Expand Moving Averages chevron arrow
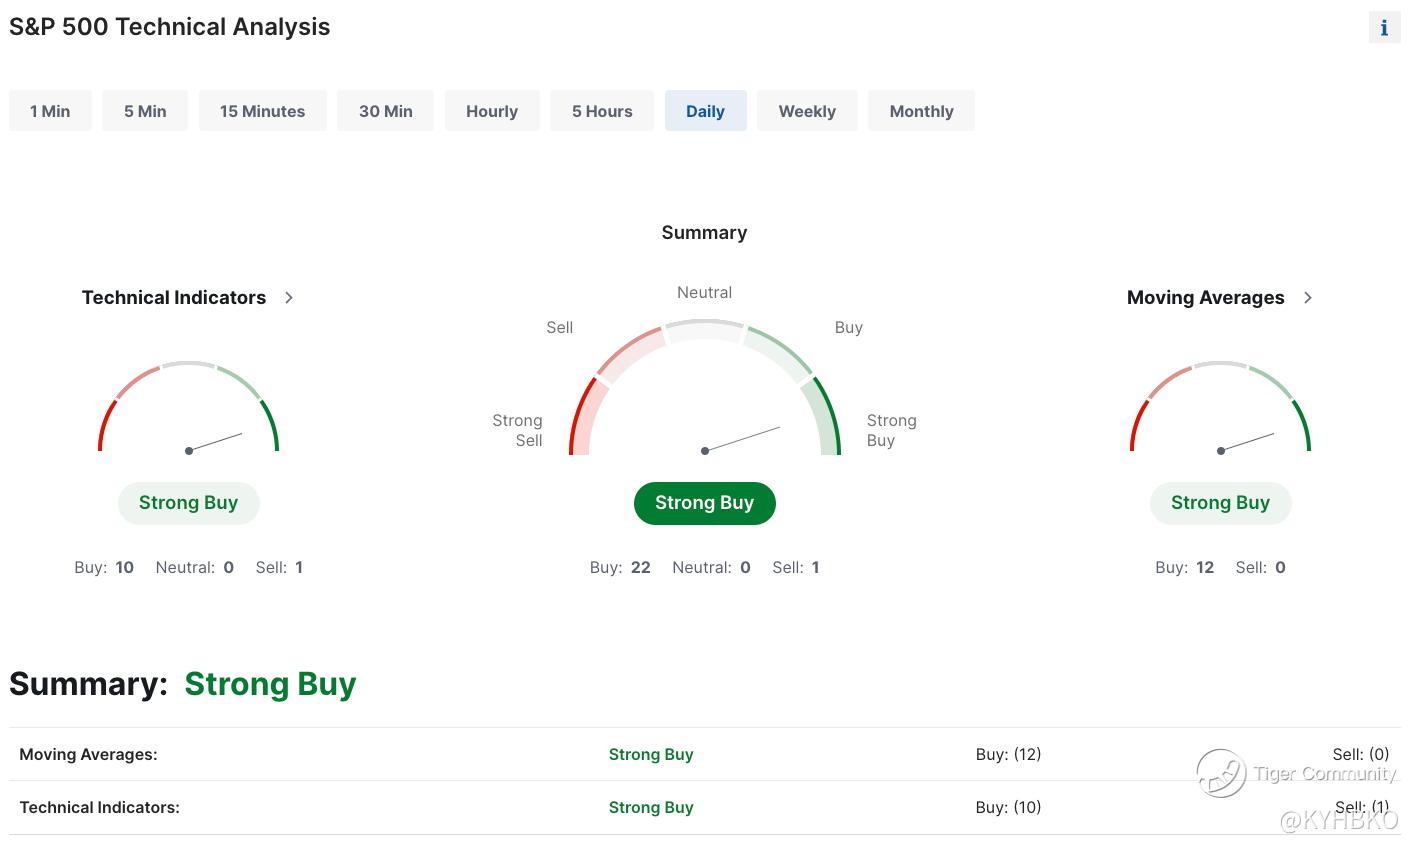 pos(1308,298)
